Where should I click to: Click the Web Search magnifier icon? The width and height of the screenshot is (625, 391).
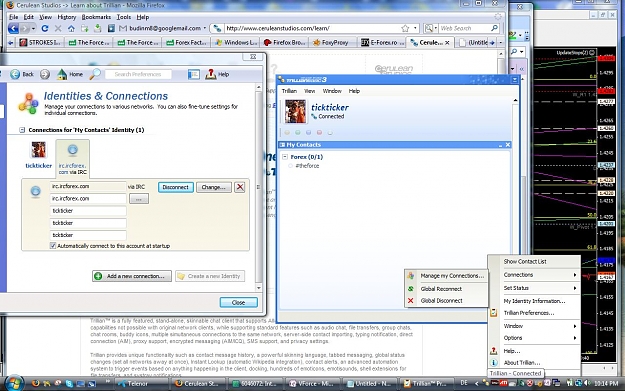[x=495, y=28]
